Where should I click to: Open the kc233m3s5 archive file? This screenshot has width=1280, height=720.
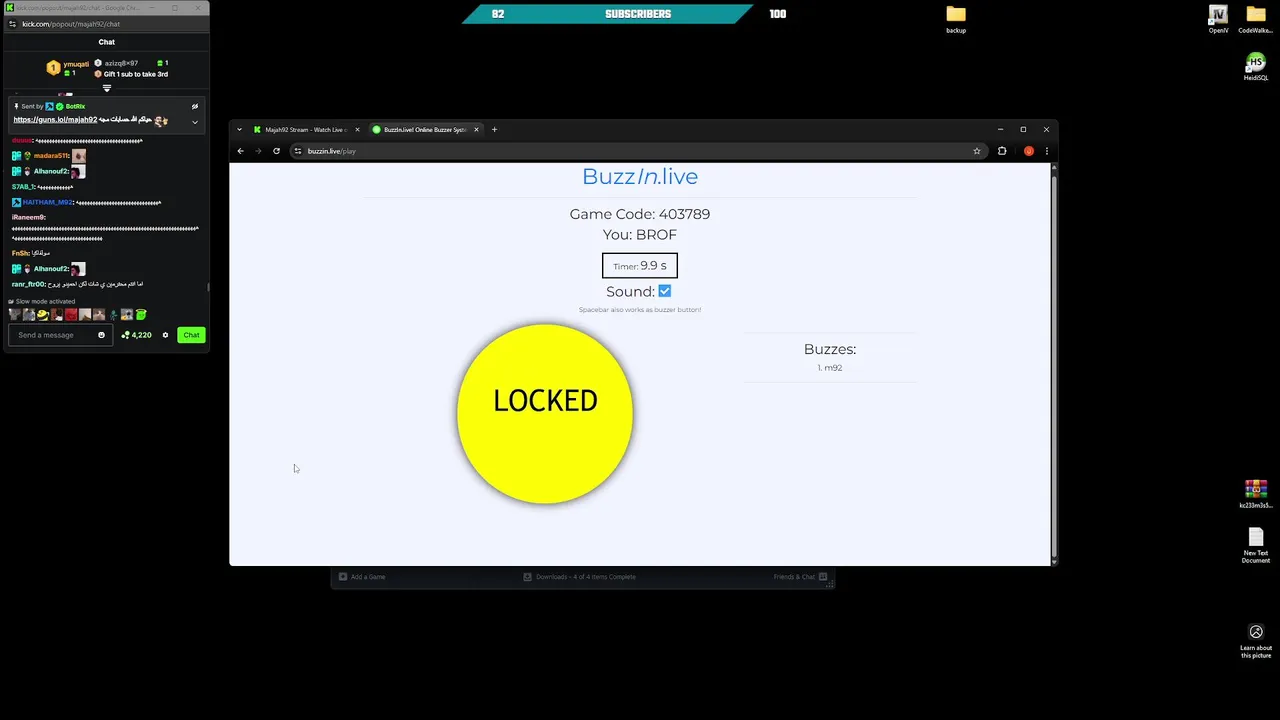[x=1256, y=494]
